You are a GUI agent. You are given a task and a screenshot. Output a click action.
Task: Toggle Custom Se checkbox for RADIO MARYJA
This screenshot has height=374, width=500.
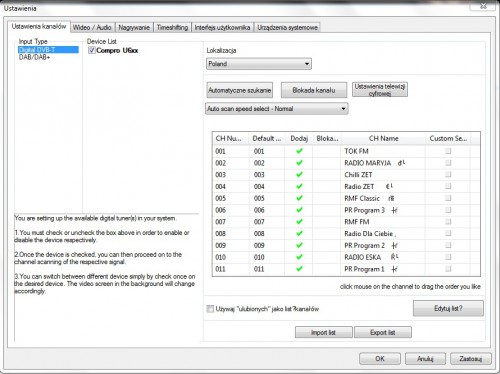448,163
